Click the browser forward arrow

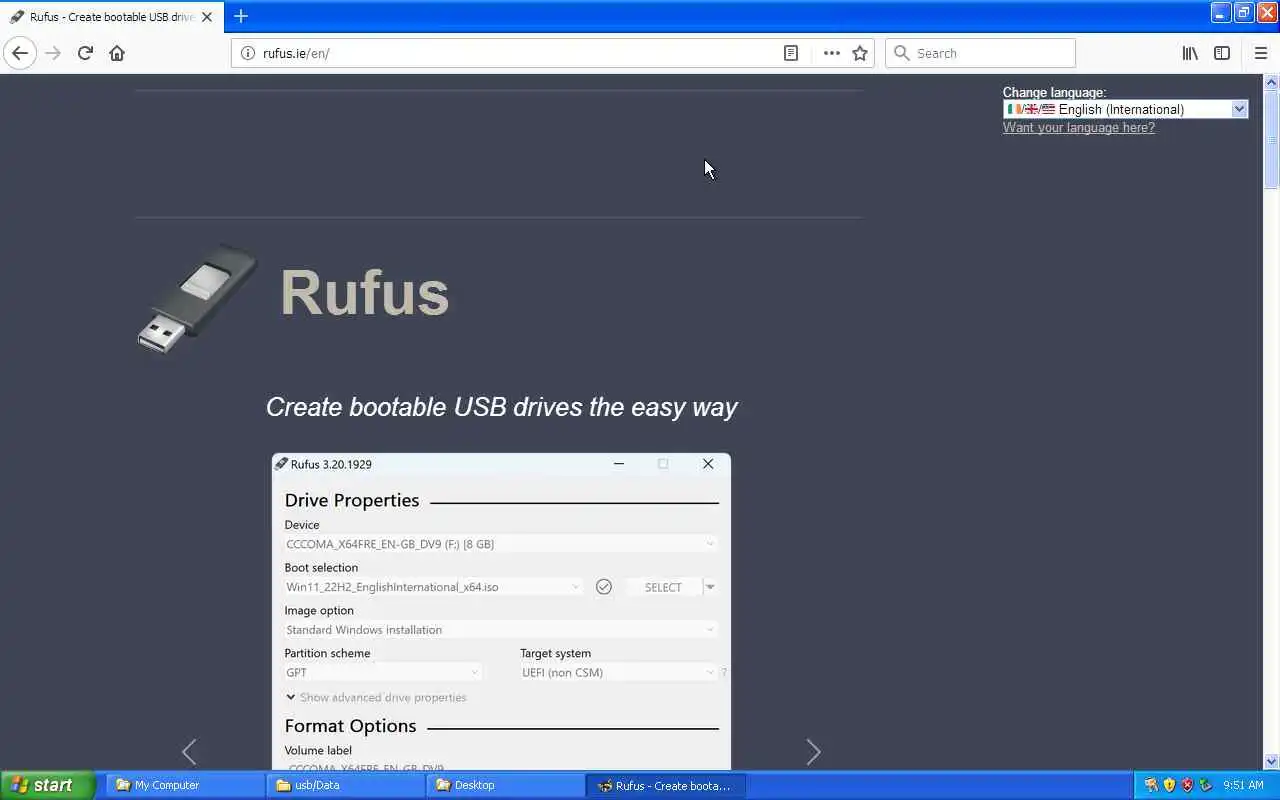(x=53, y=53)
